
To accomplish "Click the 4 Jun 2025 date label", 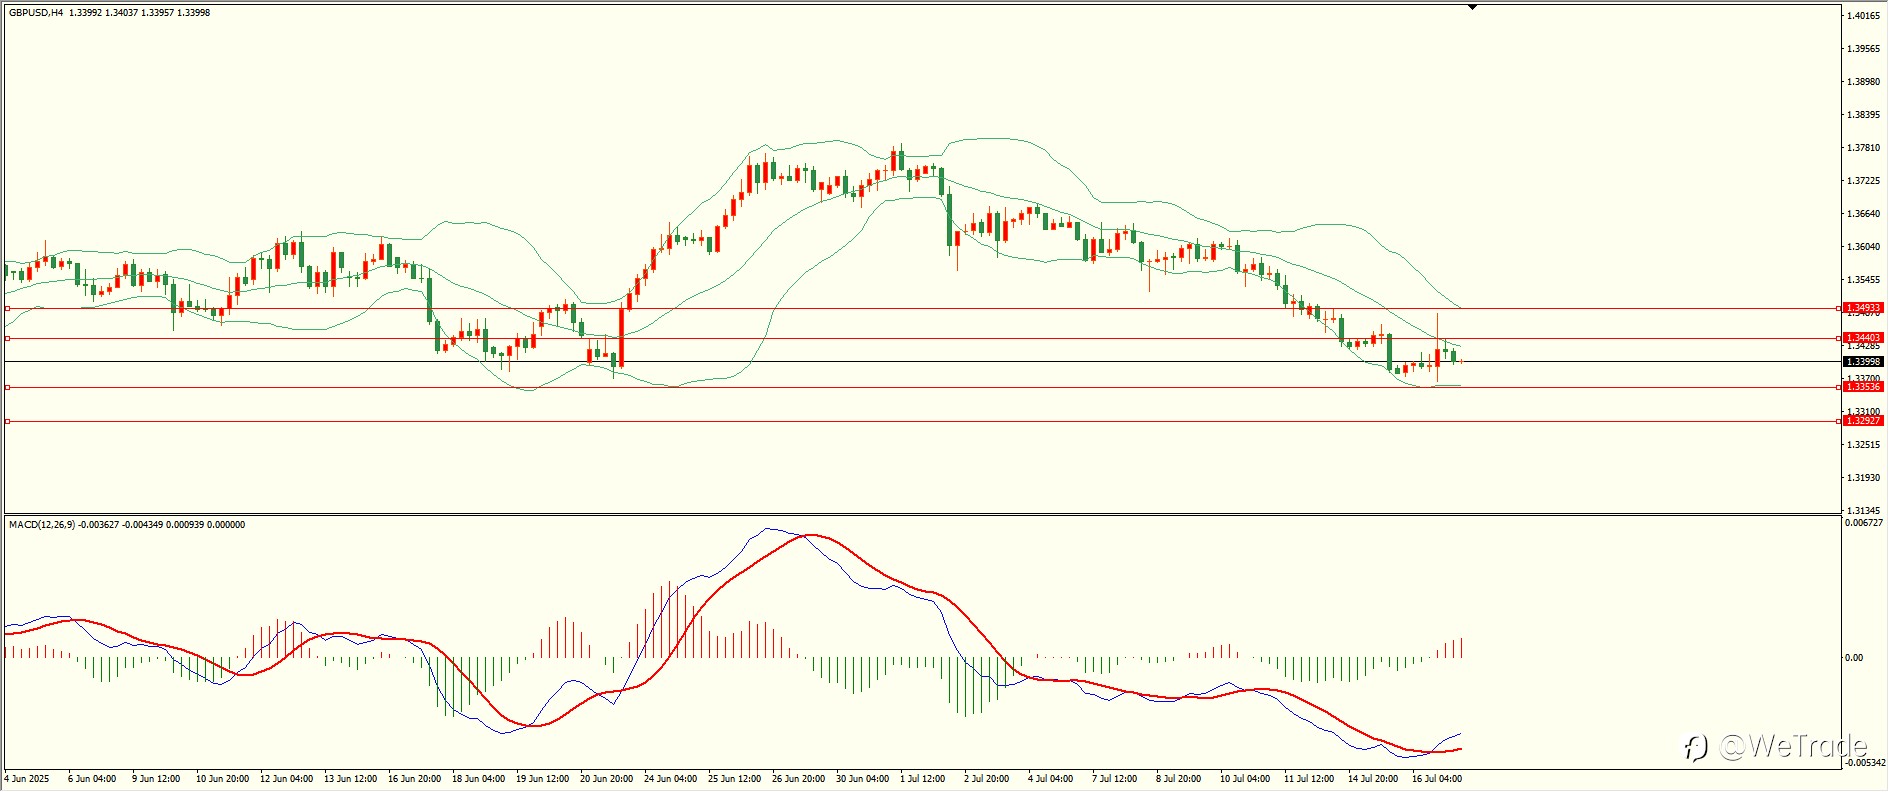I will pyautogui.click(x=27, y=778).
